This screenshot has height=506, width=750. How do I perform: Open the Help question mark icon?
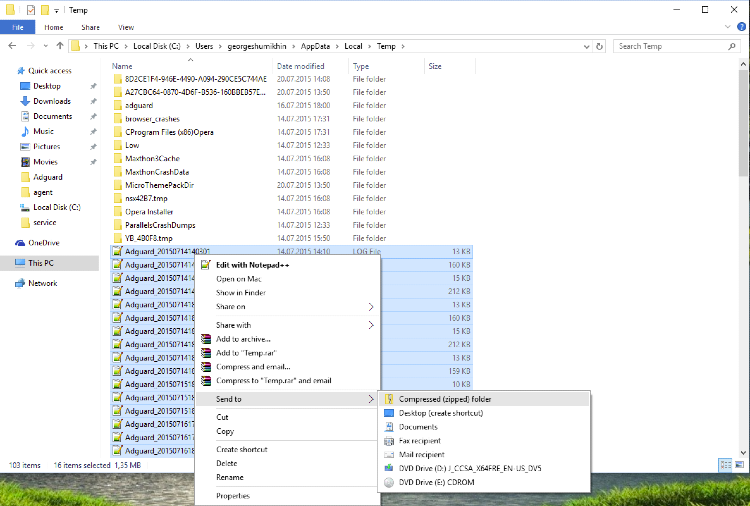[741, 27]
